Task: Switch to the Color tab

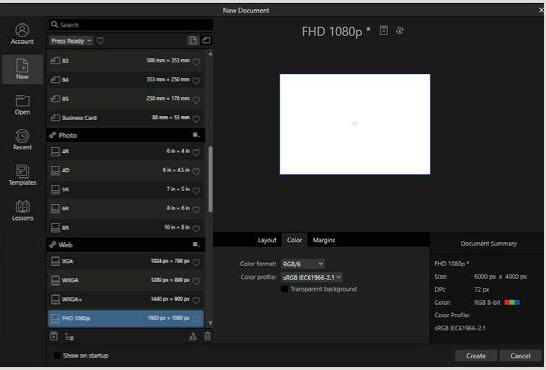Action: click(x=294, y=240)
